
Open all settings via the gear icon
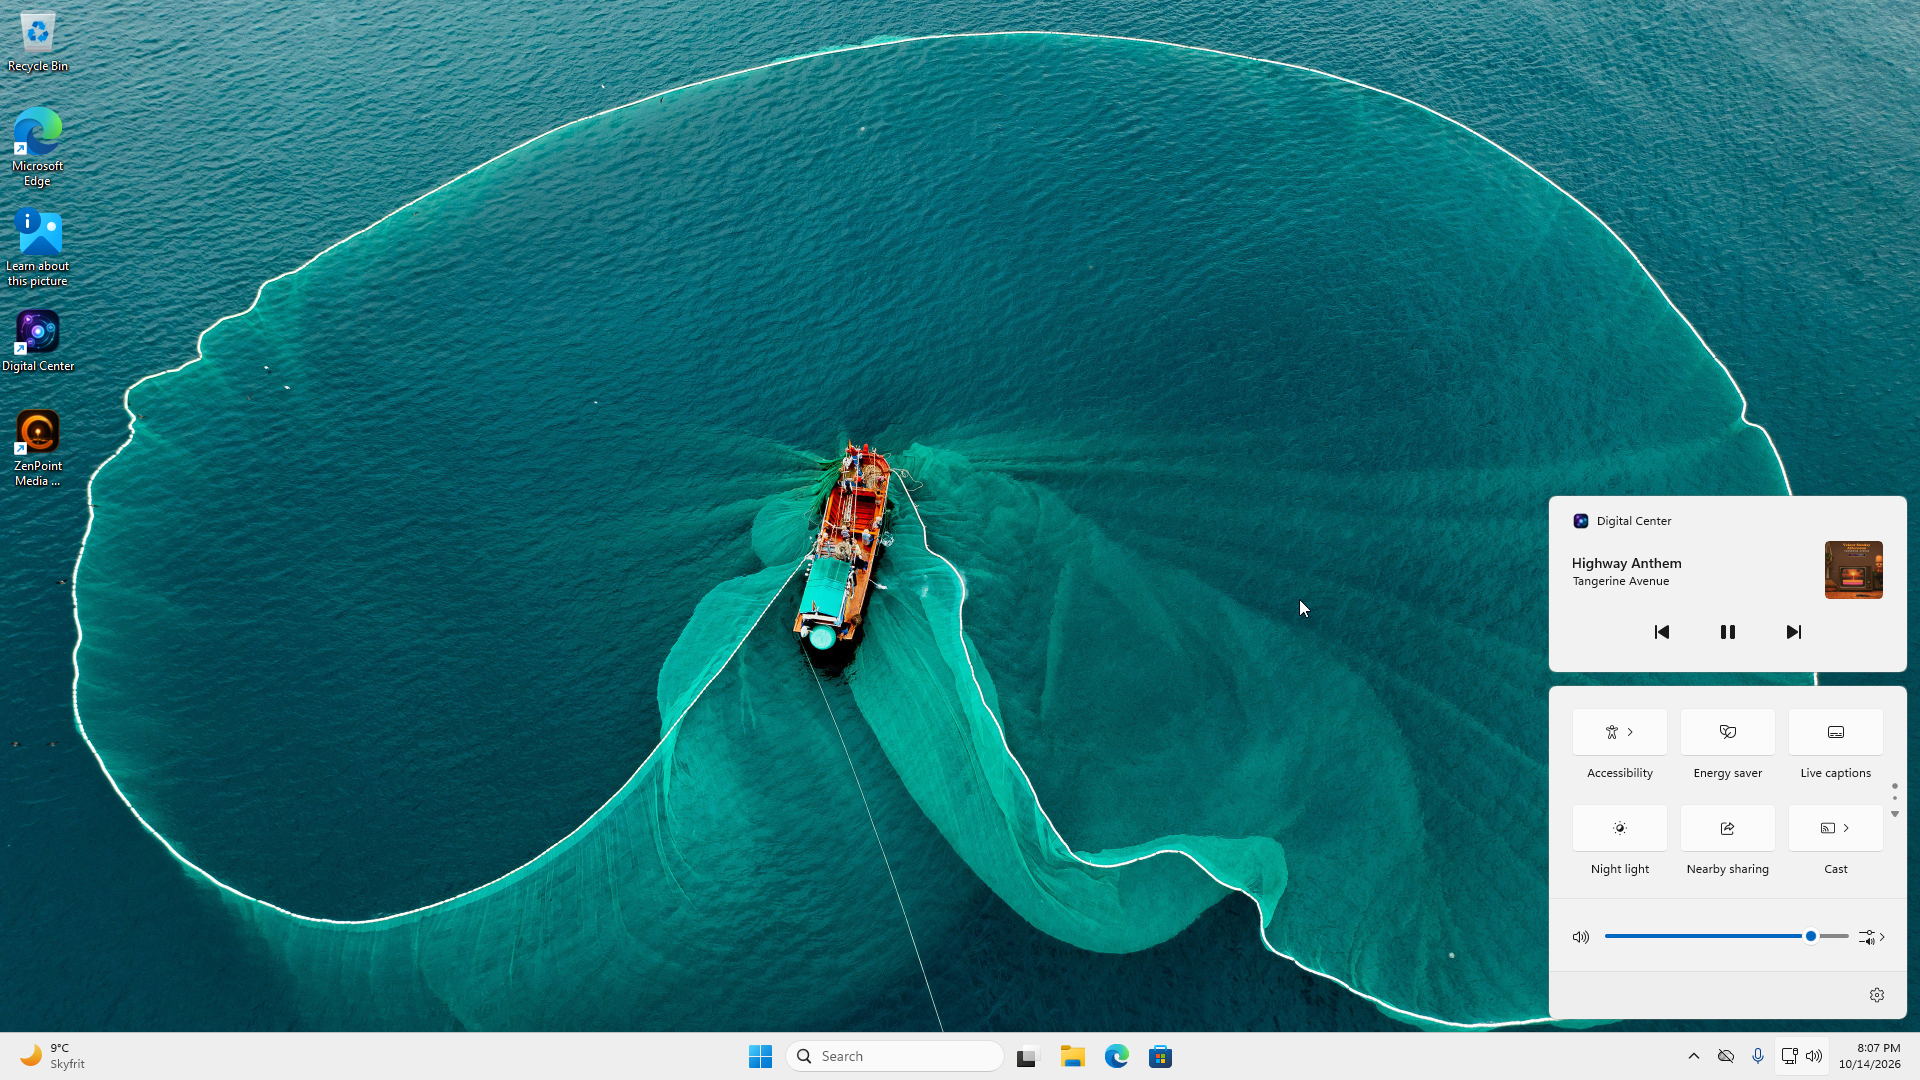point(1877,995)
